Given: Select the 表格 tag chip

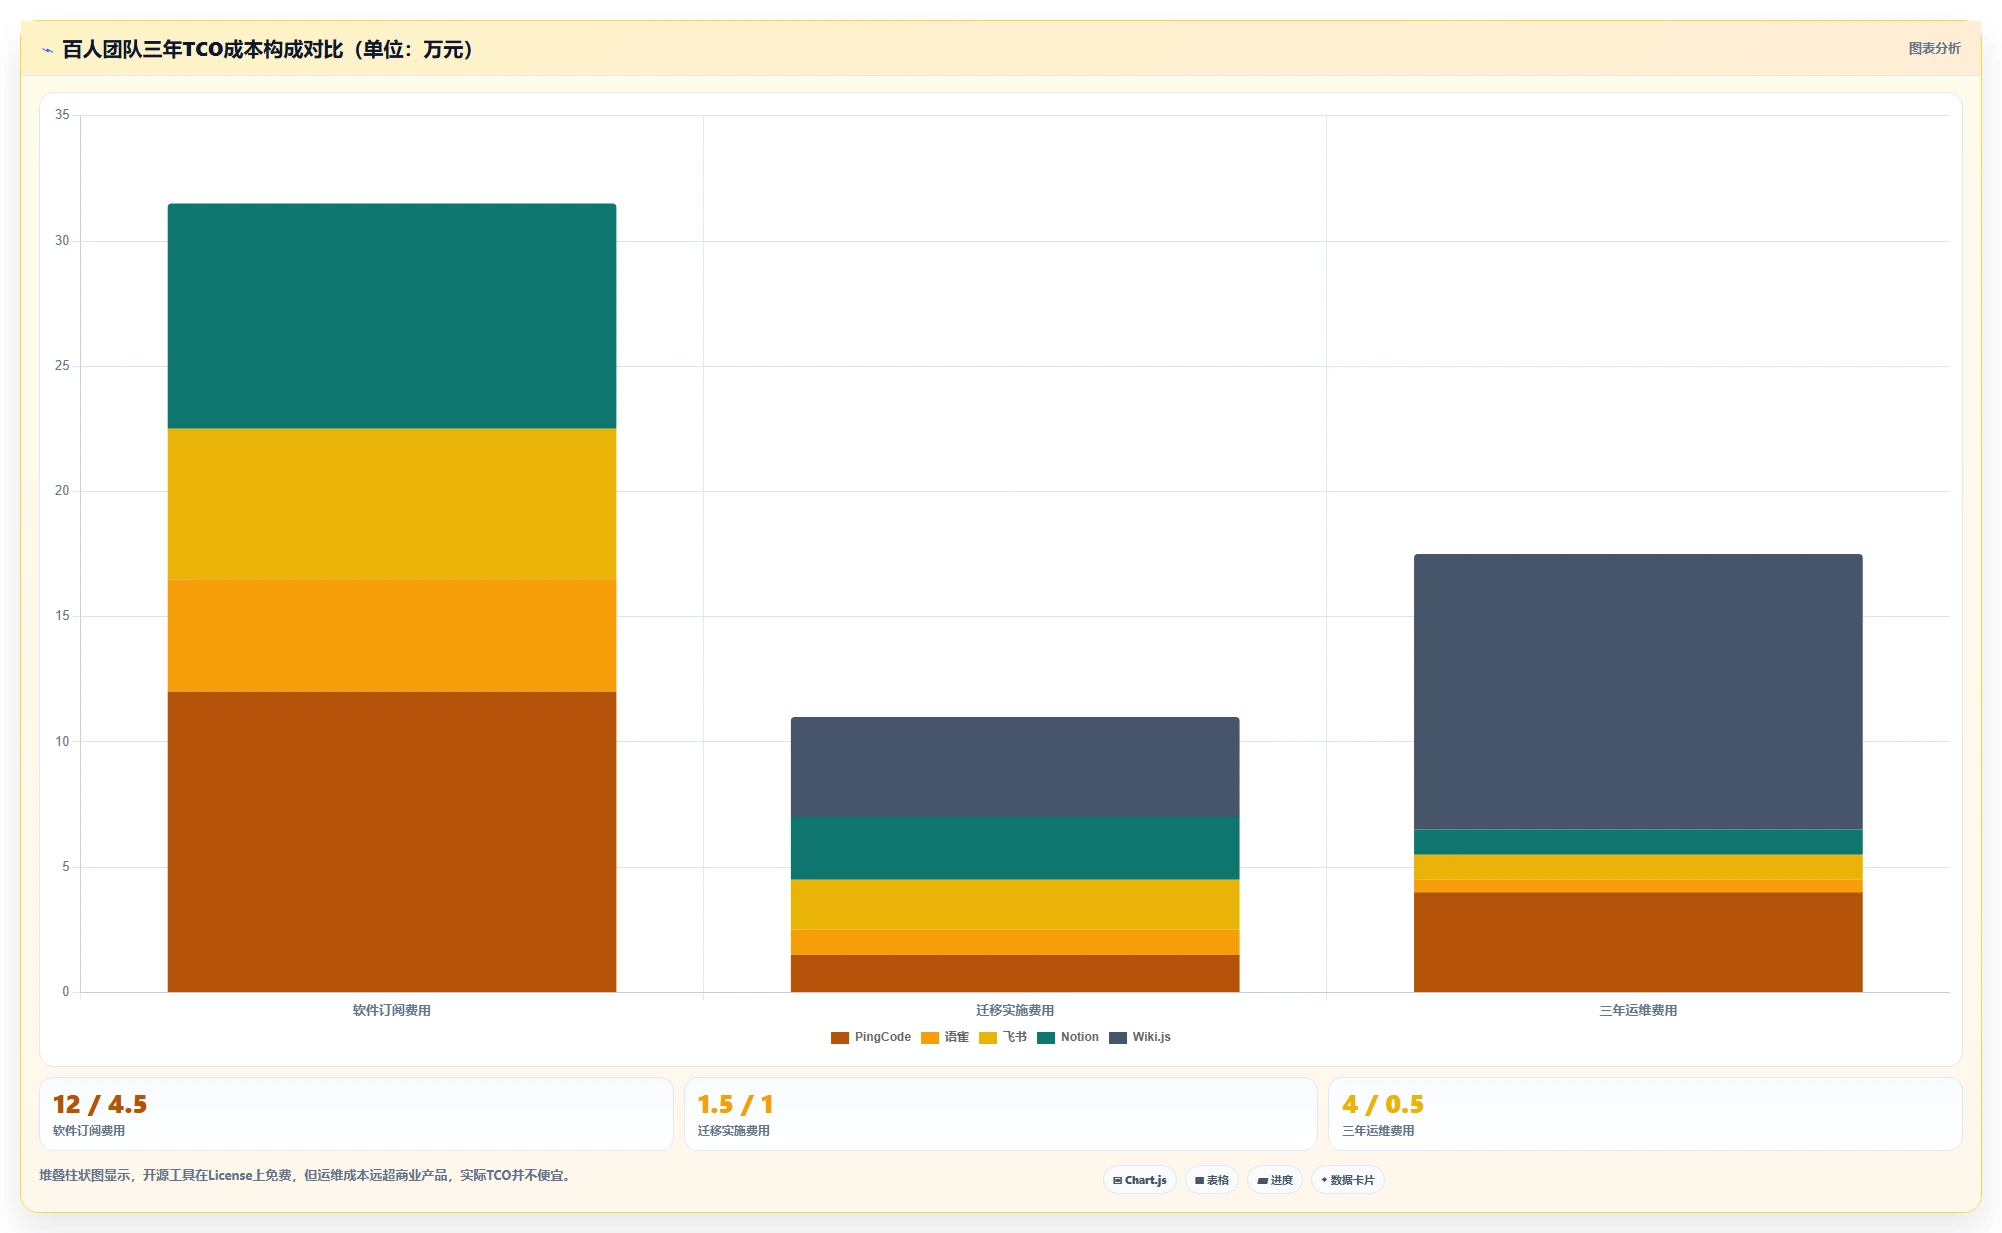Looking at the screenshot, I should [1212, 1180].
